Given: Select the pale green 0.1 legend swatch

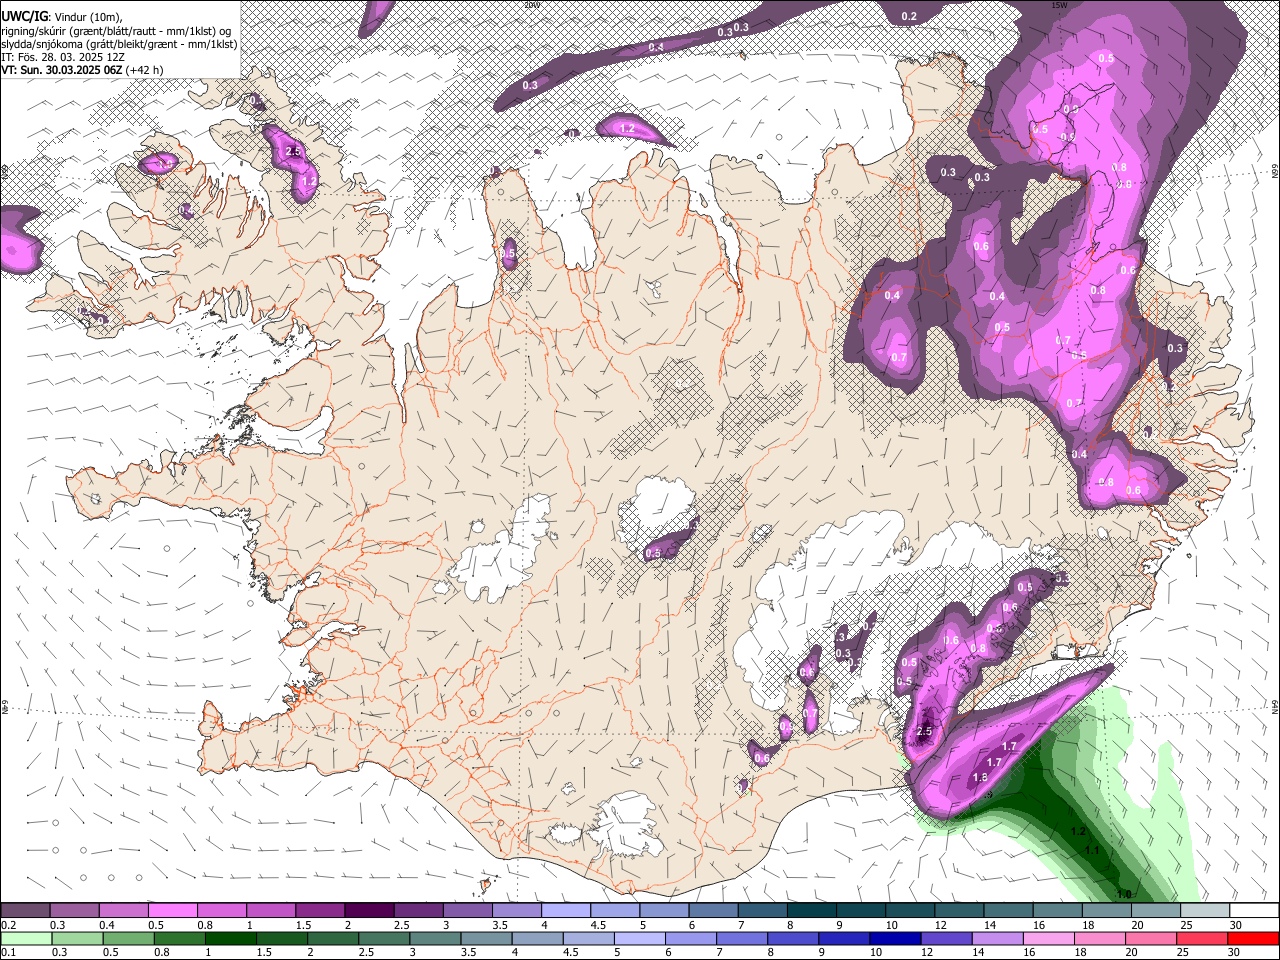Looking at the screenshot, I should [x=25, y=939].
